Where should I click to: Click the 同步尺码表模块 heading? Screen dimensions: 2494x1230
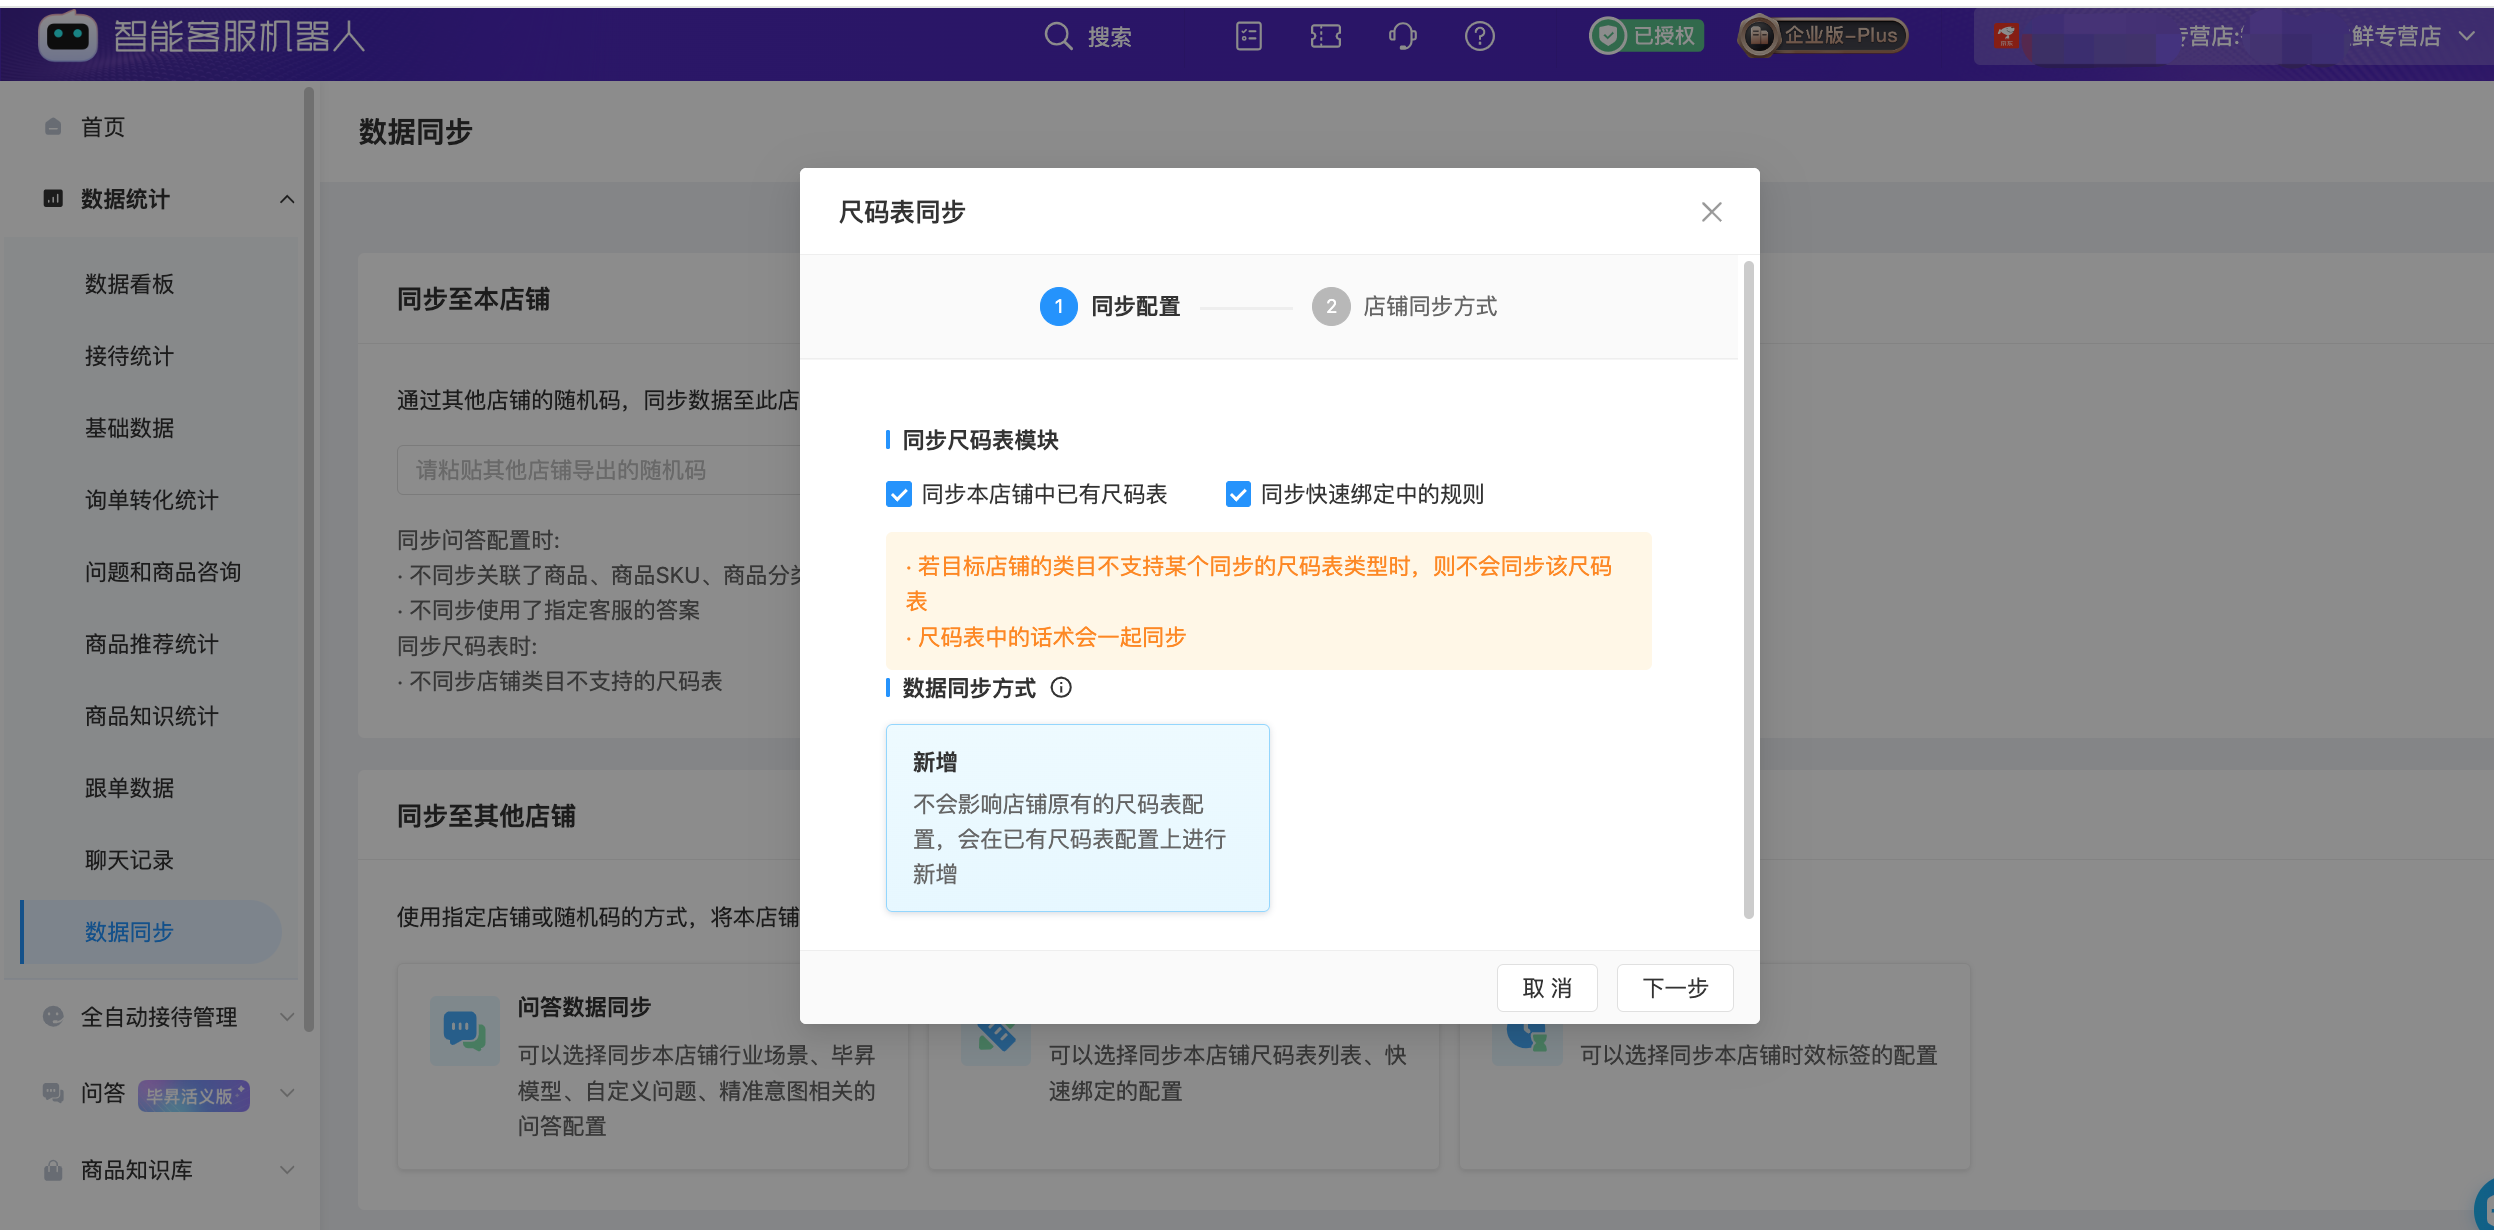[980, 440]
